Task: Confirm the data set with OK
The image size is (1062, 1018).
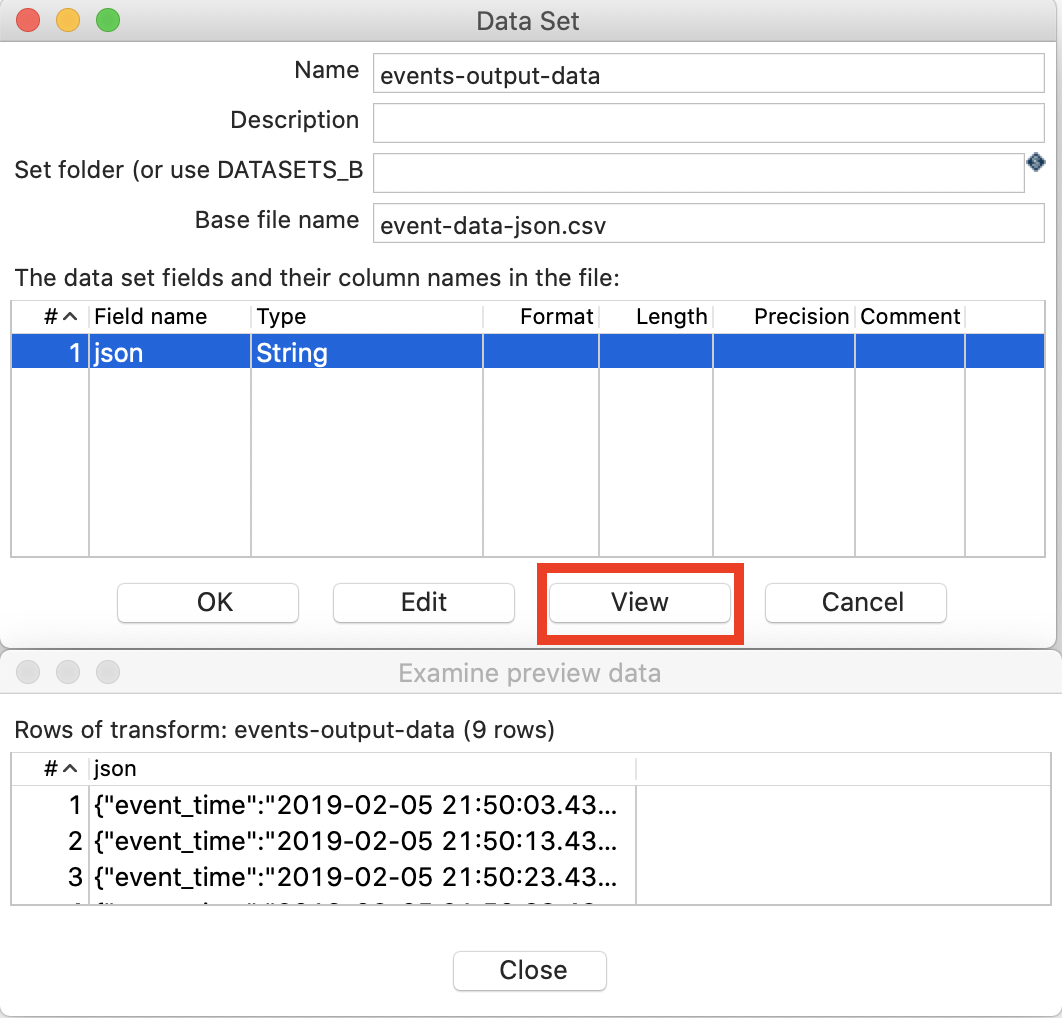Action: click(x=208, y=602)
